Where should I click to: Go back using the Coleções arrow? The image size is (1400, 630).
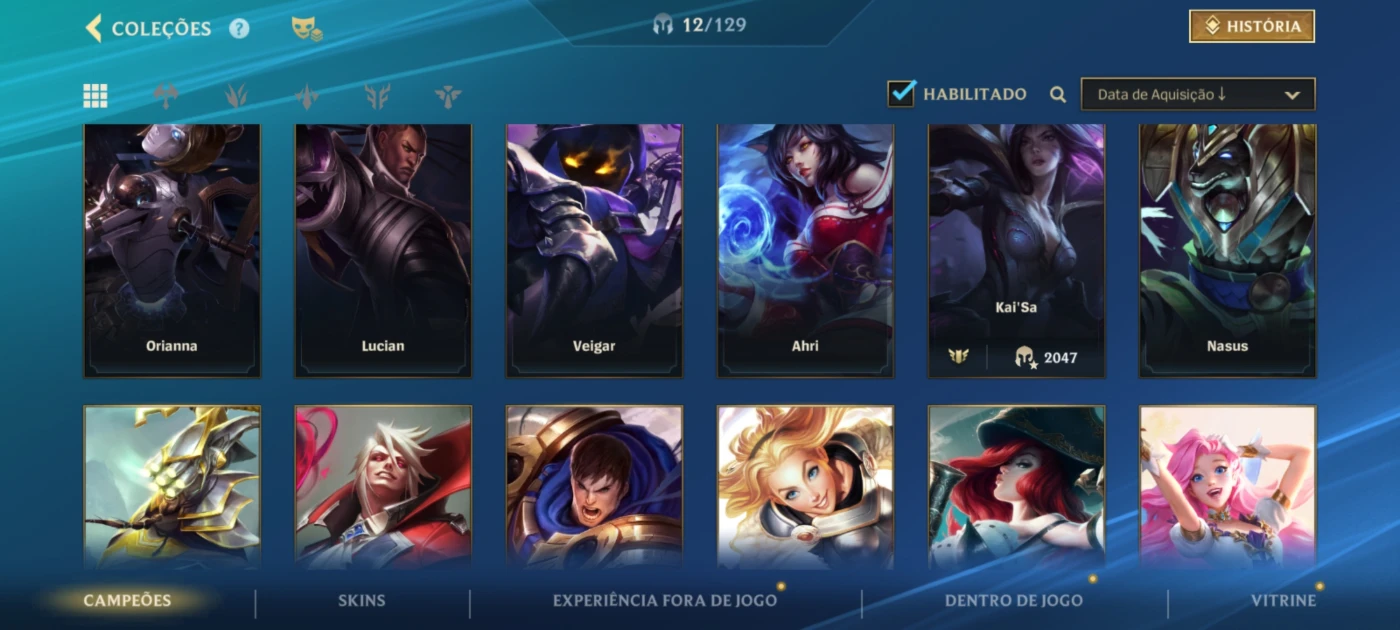(94, 28)
